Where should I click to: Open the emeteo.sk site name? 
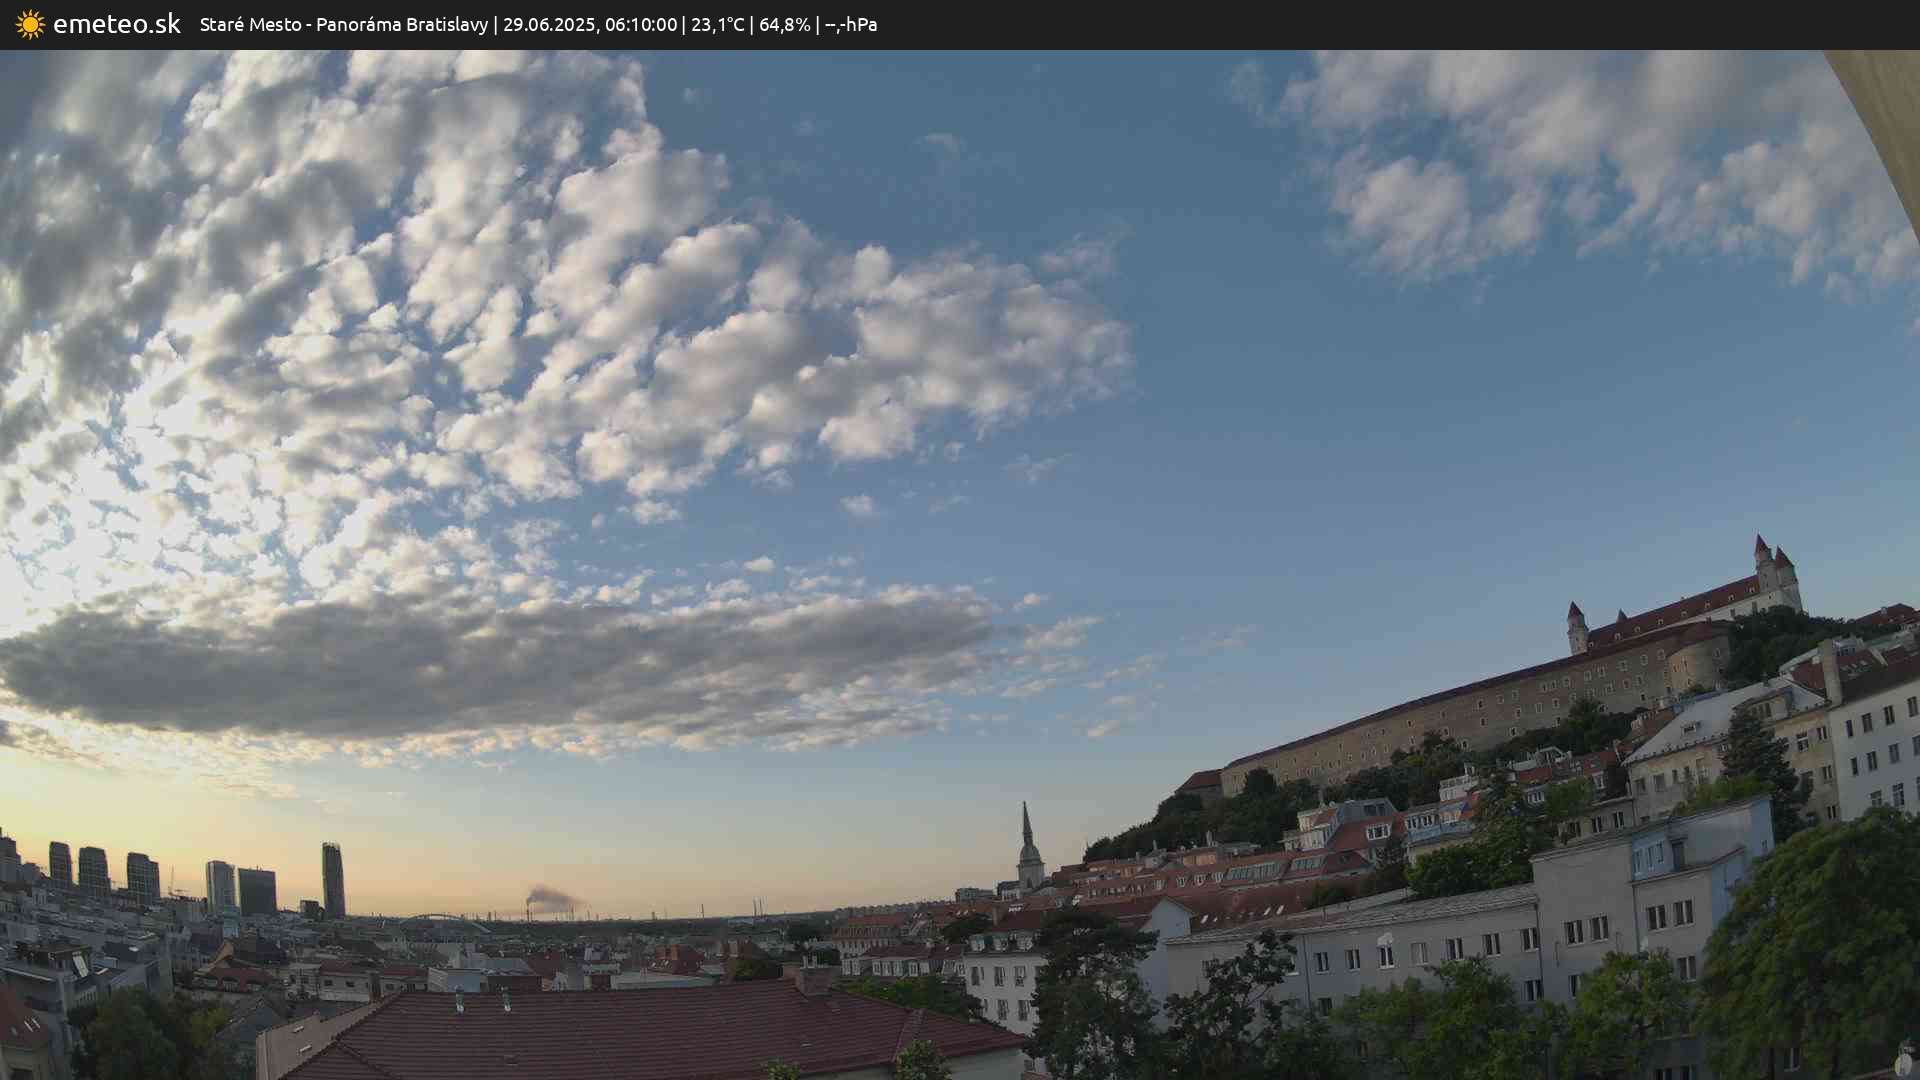tap(117, 24)
